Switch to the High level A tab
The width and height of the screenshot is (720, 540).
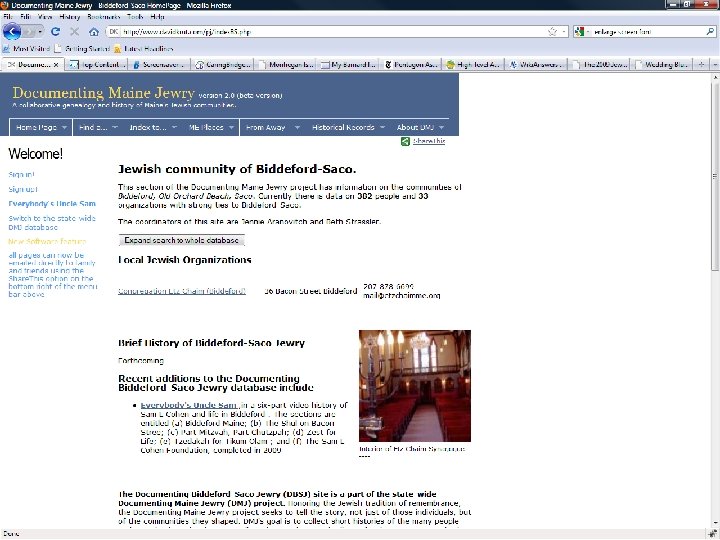474,65
